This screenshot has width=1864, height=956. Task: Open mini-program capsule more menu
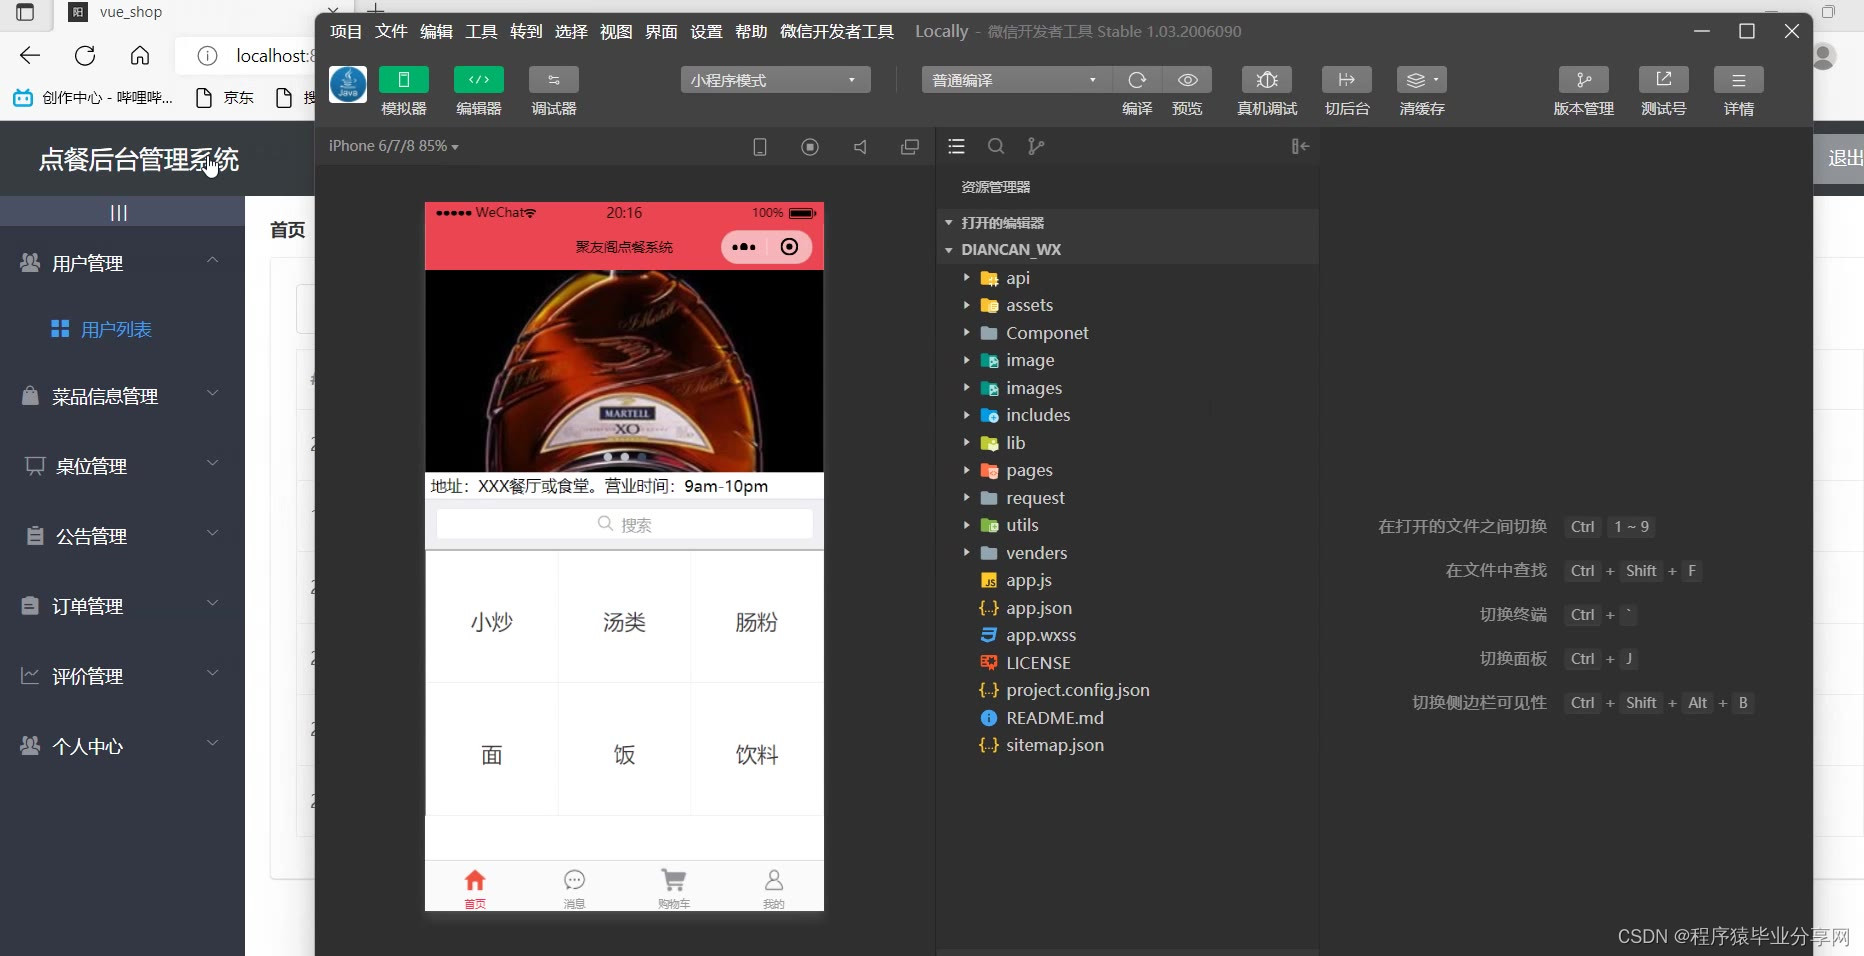point(744,247)
